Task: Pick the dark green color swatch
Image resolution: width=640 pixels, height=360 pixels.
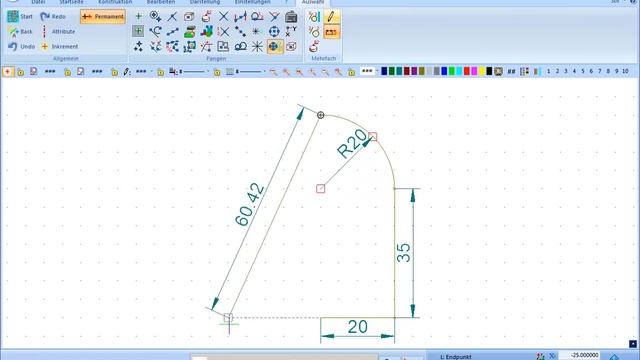Action: [392, 72]
